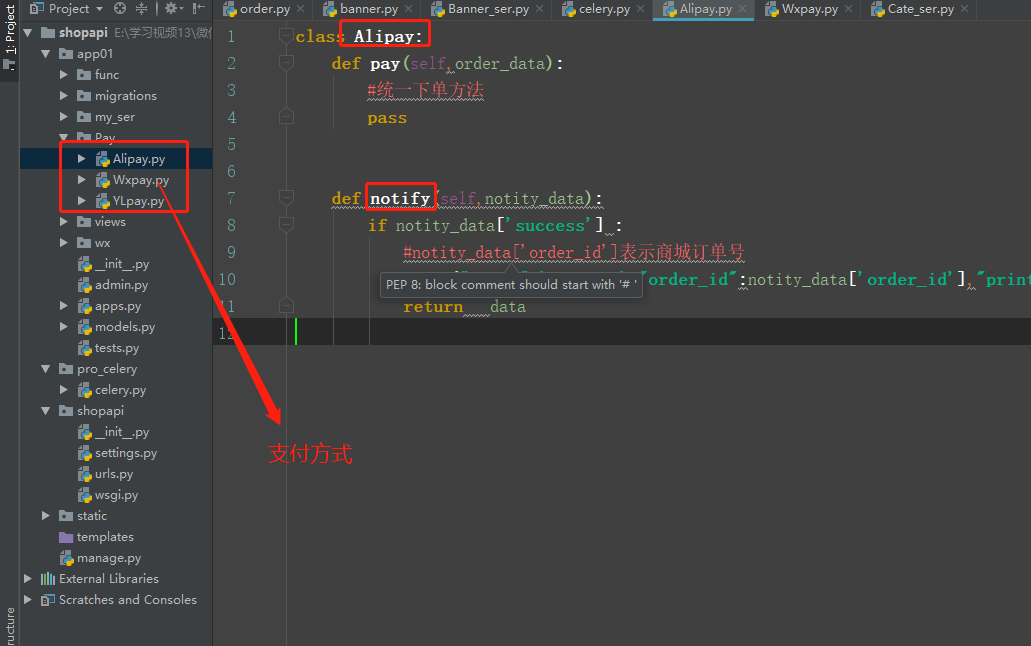
Task: Click the Scratches and Consoles icon
Action: 47,600
